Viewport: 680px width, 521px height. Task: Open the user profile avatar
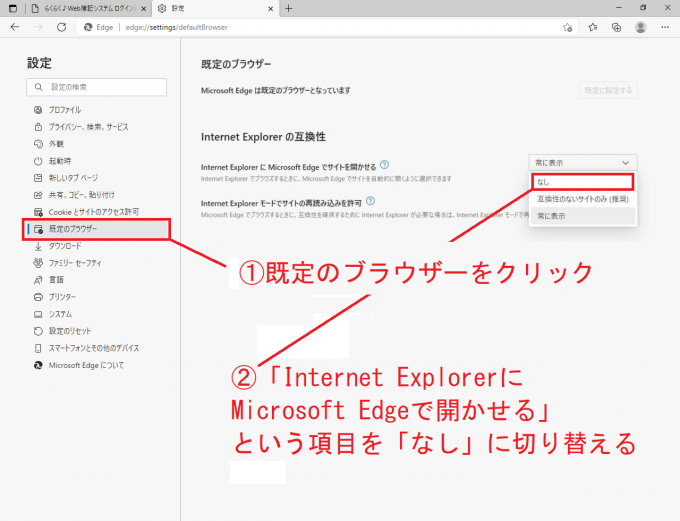click(x=641, y=27)
